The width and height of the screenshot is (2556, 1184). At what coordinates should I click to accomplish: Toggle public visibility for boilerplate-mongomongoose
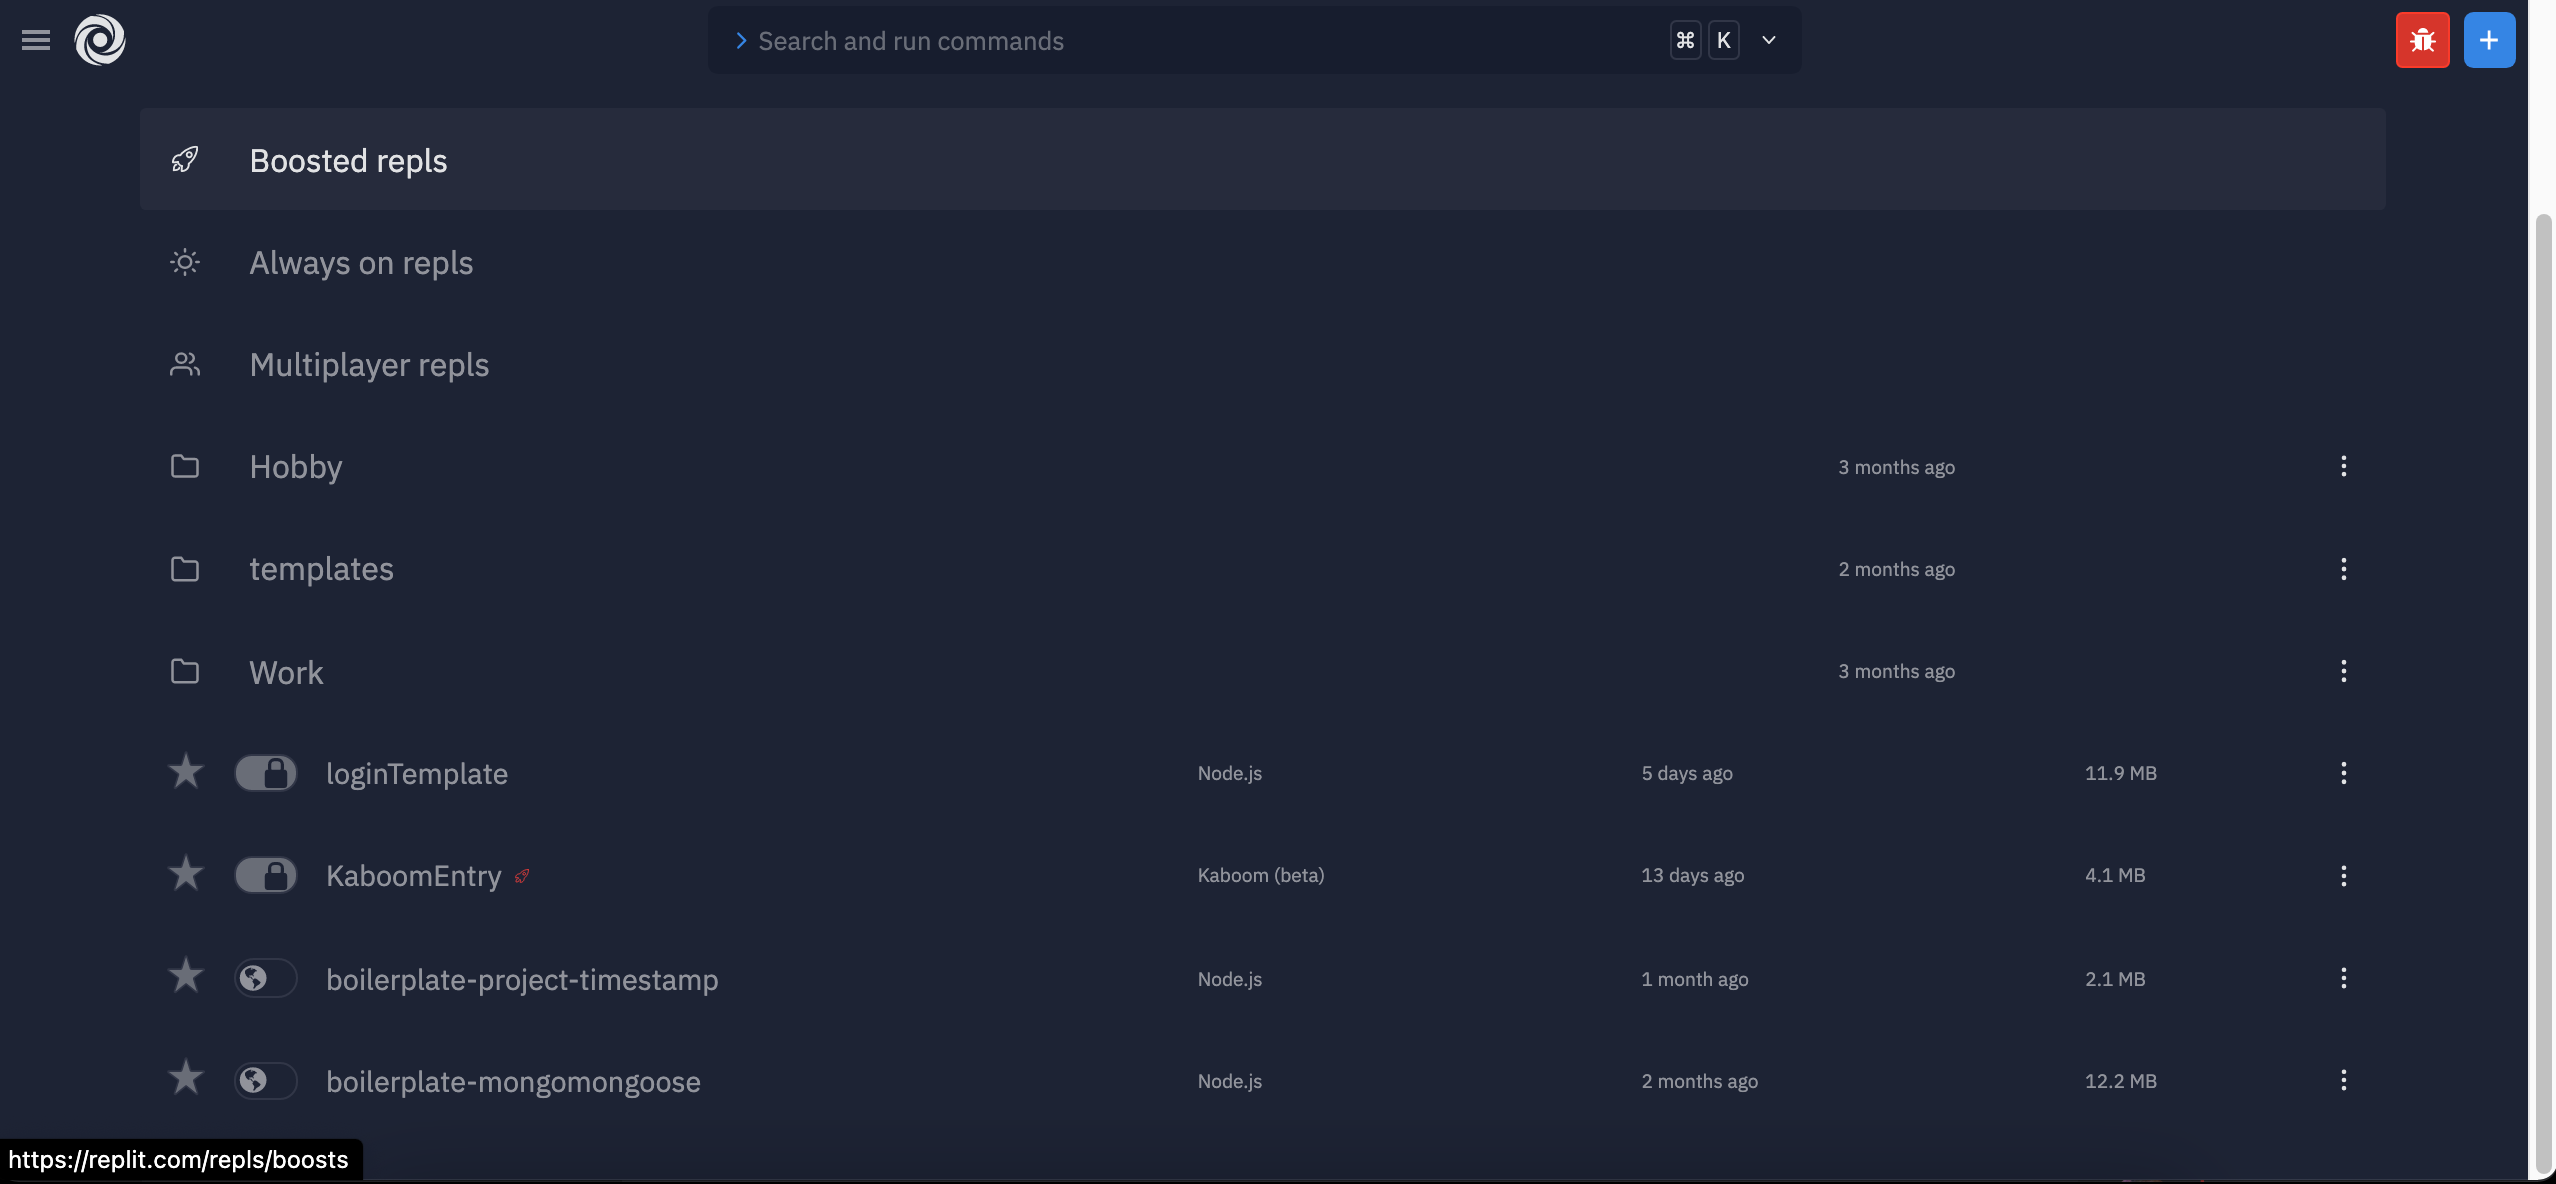point(266,1080)
